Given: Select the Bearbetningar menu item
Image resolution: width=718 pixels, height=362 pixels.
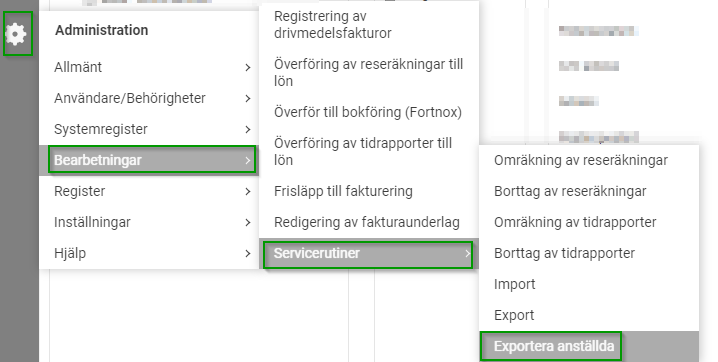Looking at the screenshot, I should pyautogui.click(x=152, y=160).
